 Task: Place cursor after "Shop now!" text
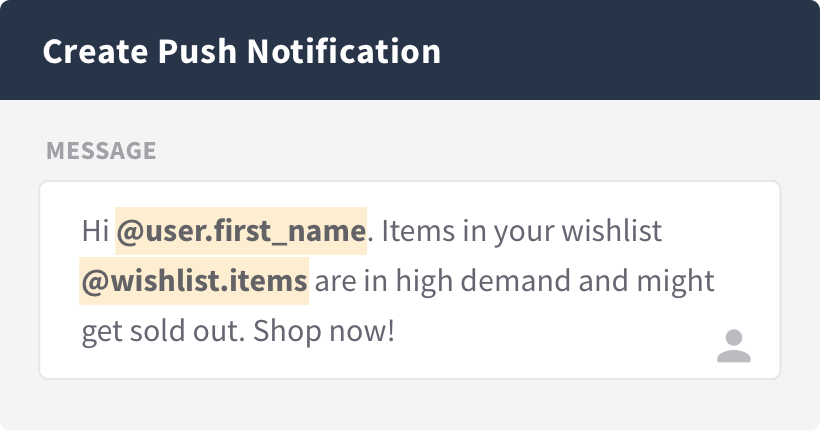click(396, 331)
